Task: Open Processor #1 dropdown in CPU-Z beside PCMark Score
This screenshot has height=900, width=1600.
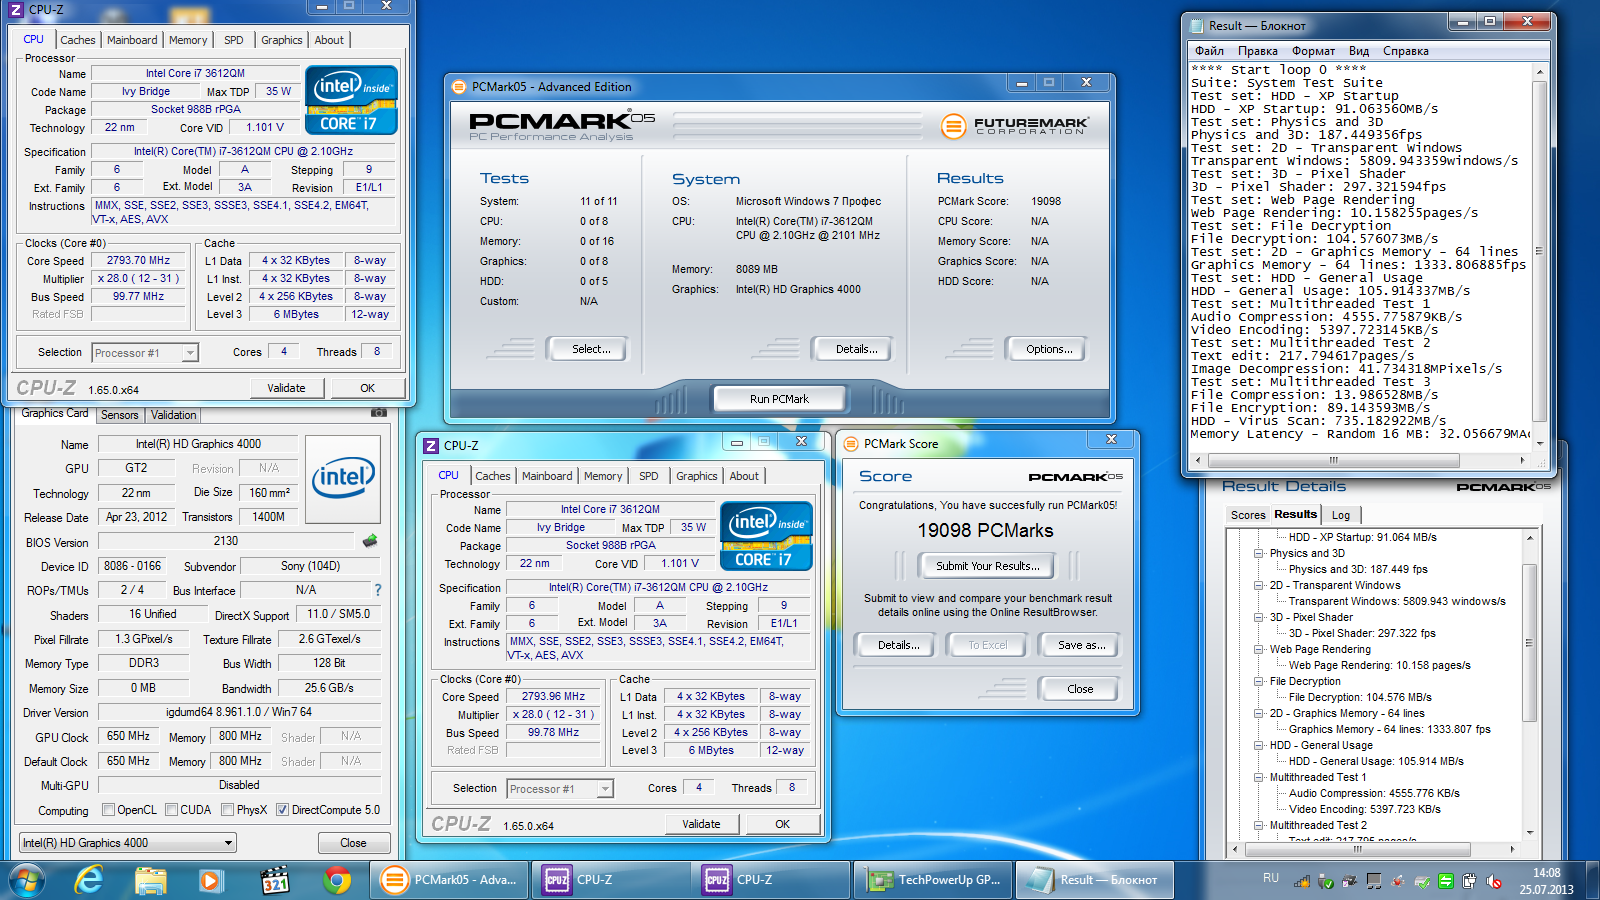Action: tap(559, 789)
